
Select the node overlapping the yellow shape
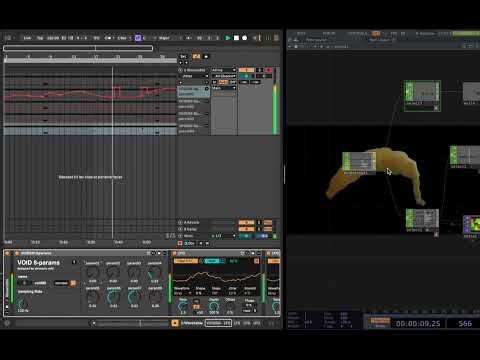pyautogui.click(x=359, y=162)
